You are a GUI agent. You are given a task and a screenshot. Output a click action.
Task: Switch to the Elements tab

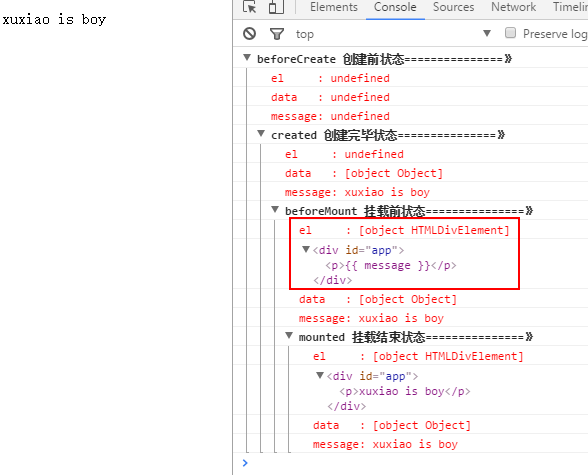[x=334, y=7]
